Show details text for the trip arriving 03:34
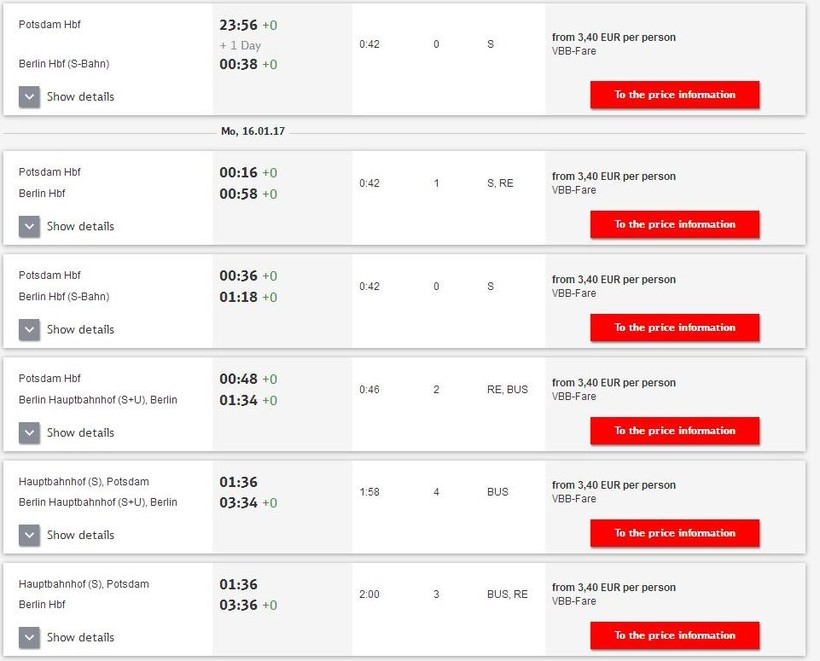This screenshot has width=820, height=661. point(80,535)
